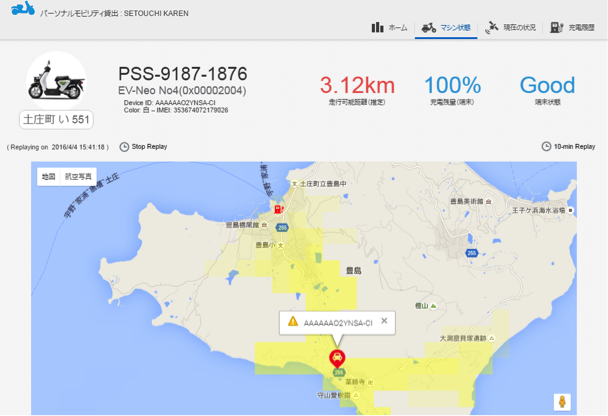Click route 255 shield near 豊島横尾館
608x416 pixels.
(x=282, y=228)
